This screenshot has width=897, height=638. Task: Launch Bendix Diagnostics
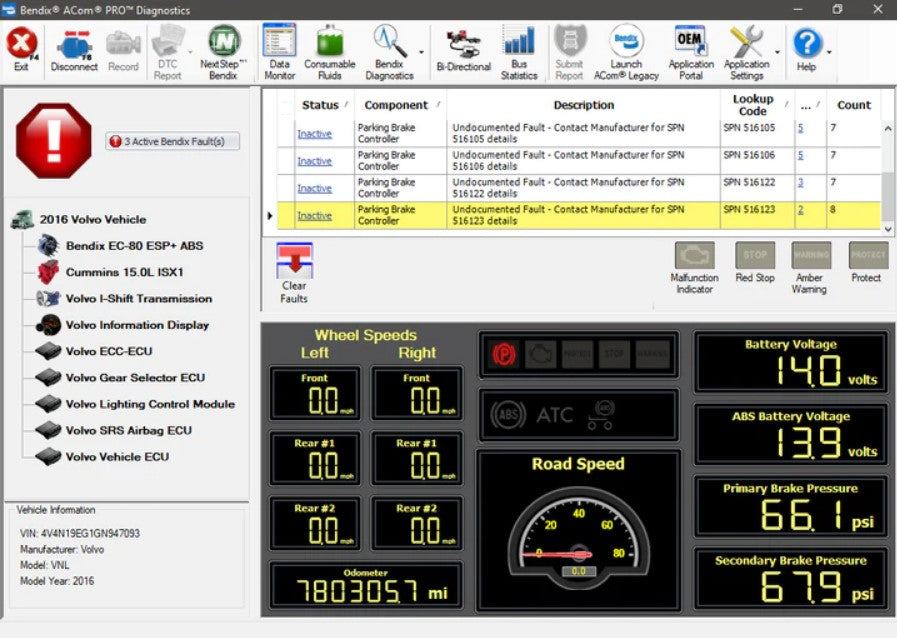[389, 48]
